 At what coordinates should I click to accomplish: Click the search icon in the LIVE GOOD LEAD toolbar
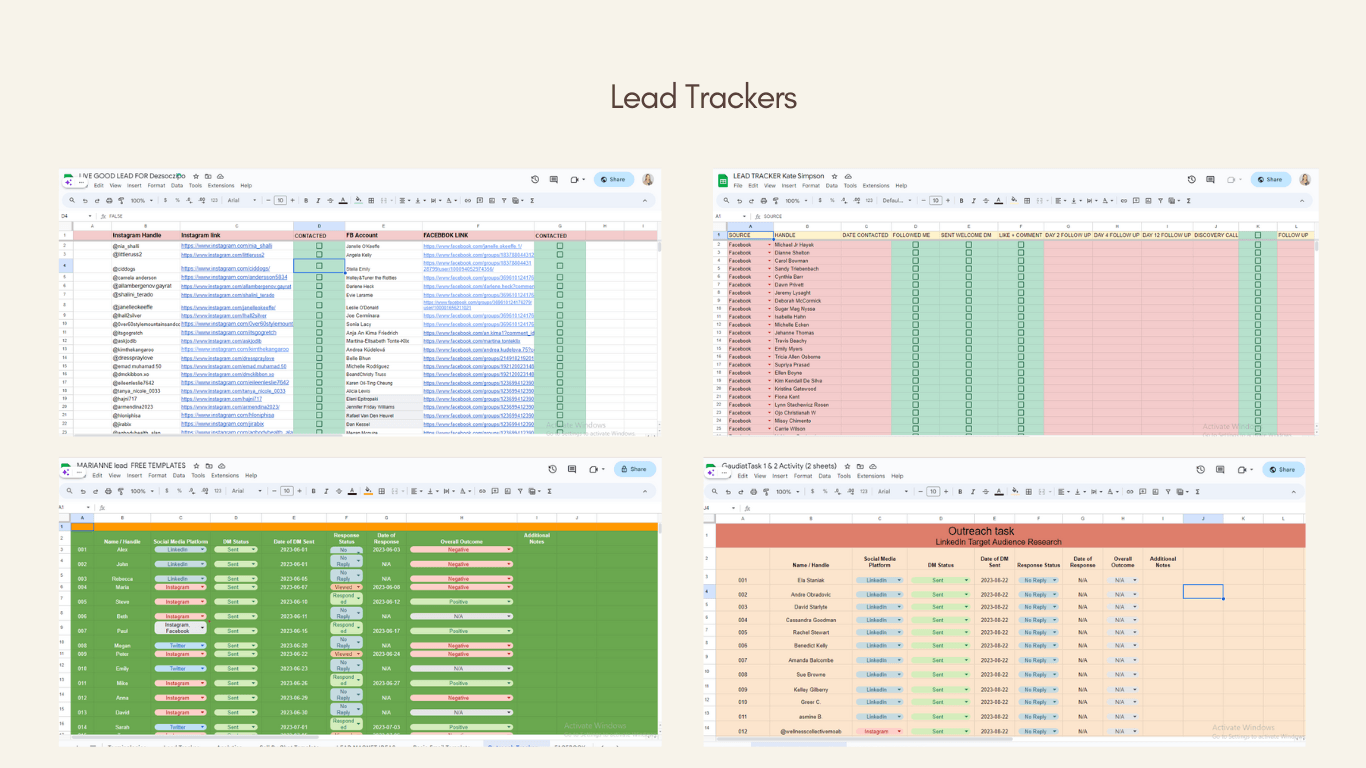point(72,200)
